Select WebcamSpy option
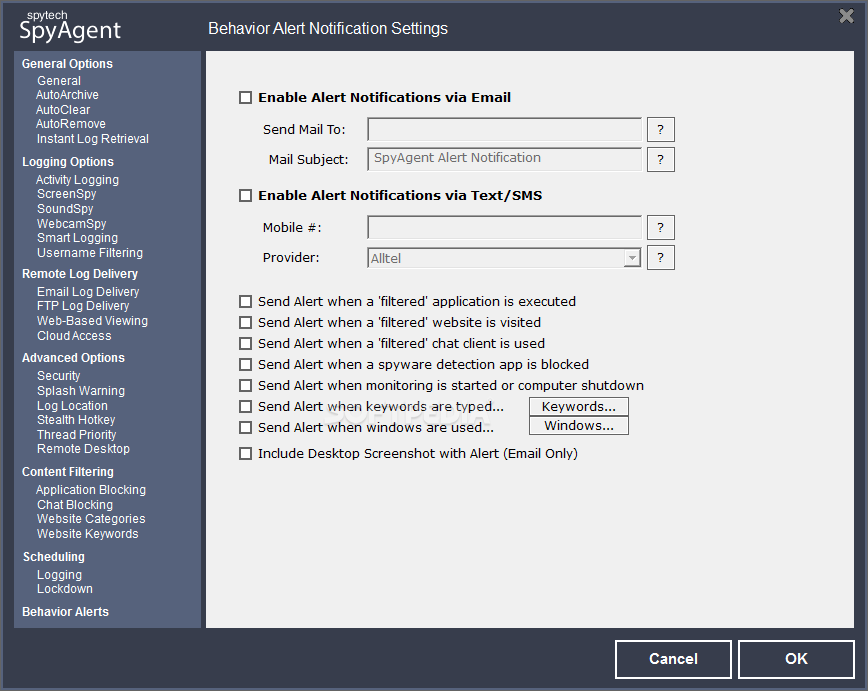The height and width of the screenshot is (691, 868). point(71,224)
